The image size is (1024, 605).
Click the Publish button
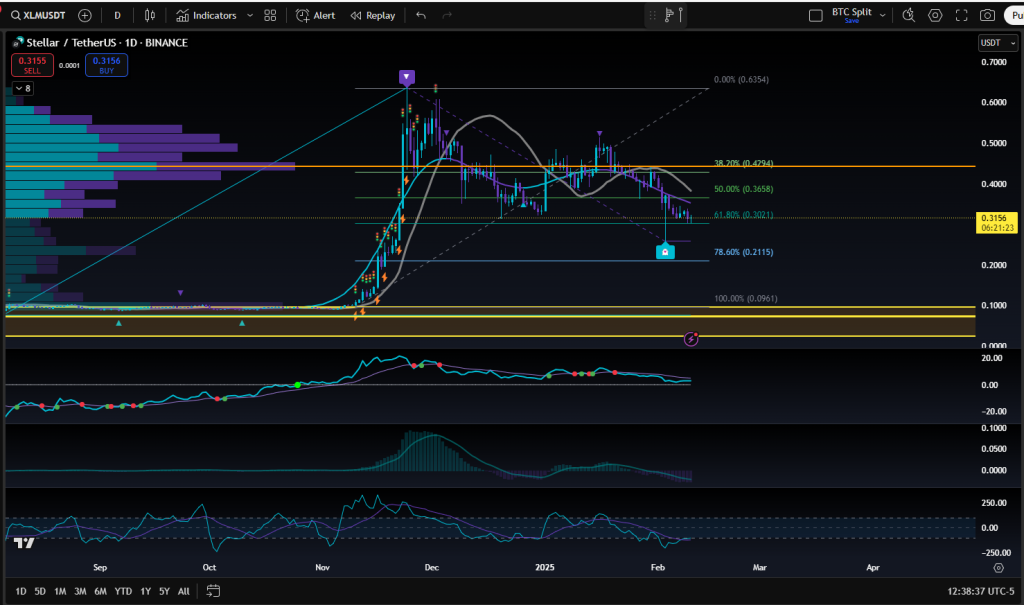(1014, 15)
